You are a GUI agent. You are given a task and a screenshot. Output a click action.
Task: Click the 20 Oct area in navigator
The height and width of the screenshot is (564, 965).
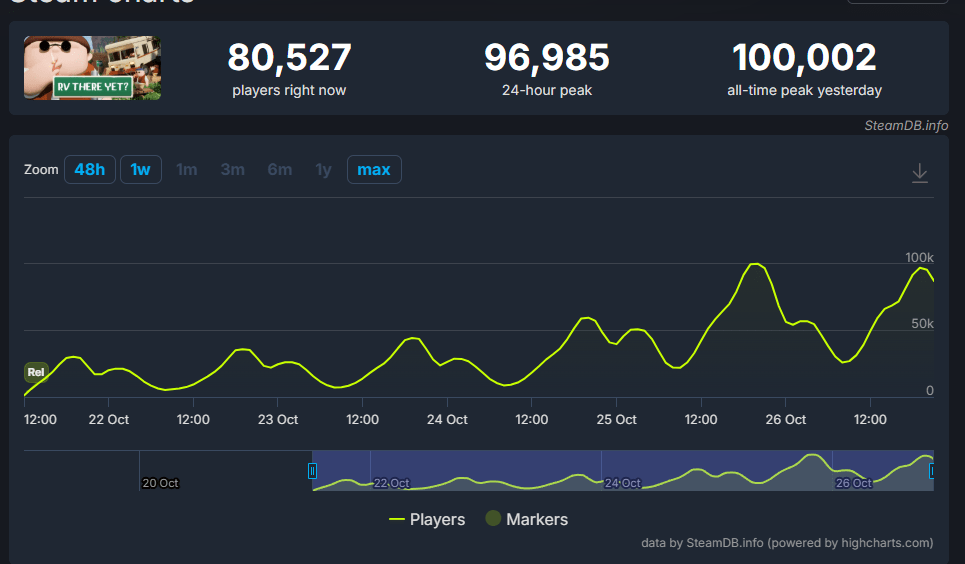pos(160,482)
